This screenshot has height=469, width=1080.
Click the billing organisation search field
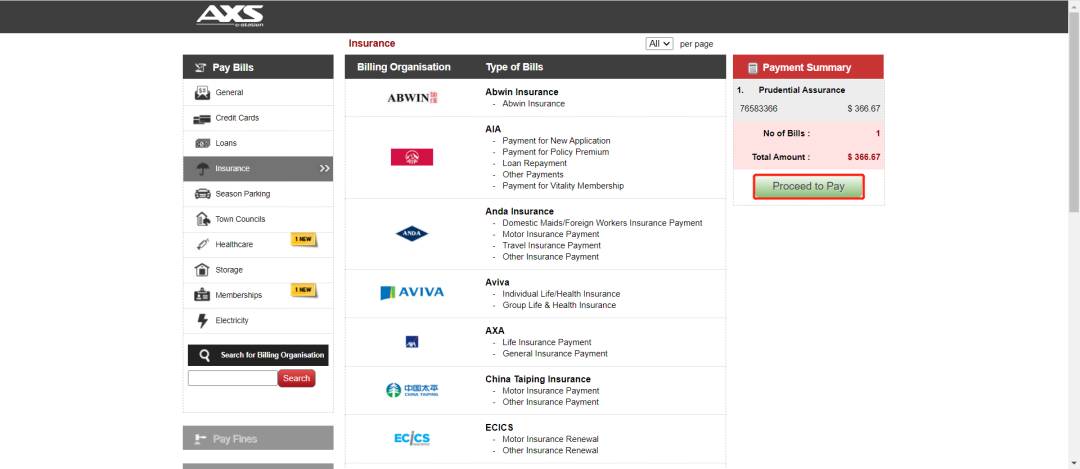coord(232,379)
